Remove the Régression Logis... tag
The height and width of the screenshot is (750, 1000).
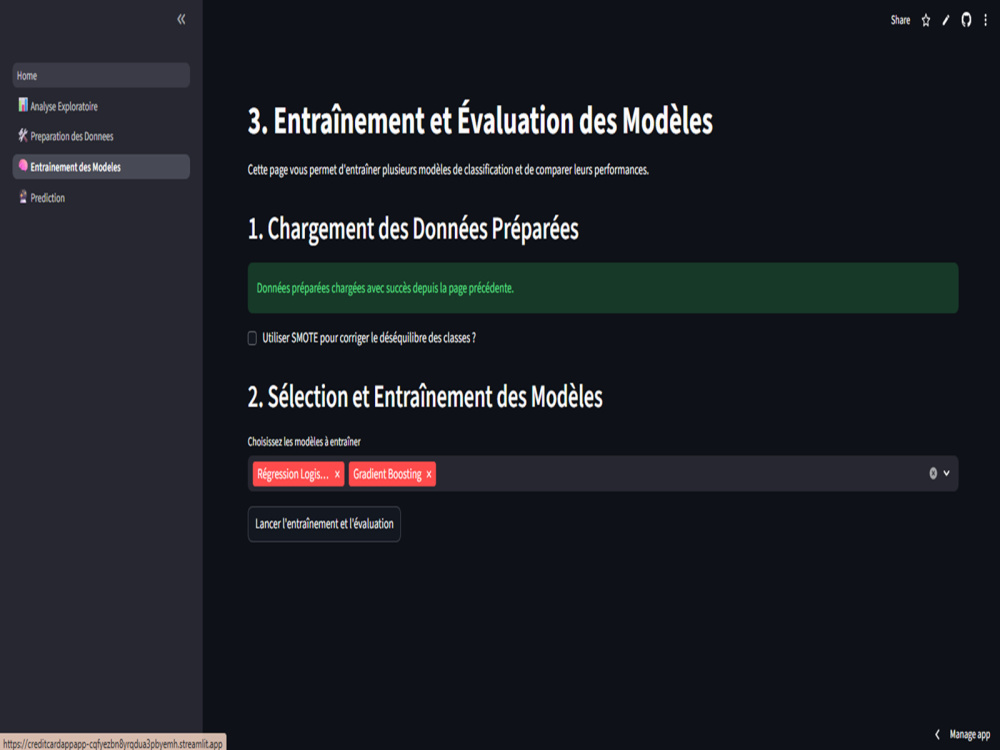click(x=337, y=474)
